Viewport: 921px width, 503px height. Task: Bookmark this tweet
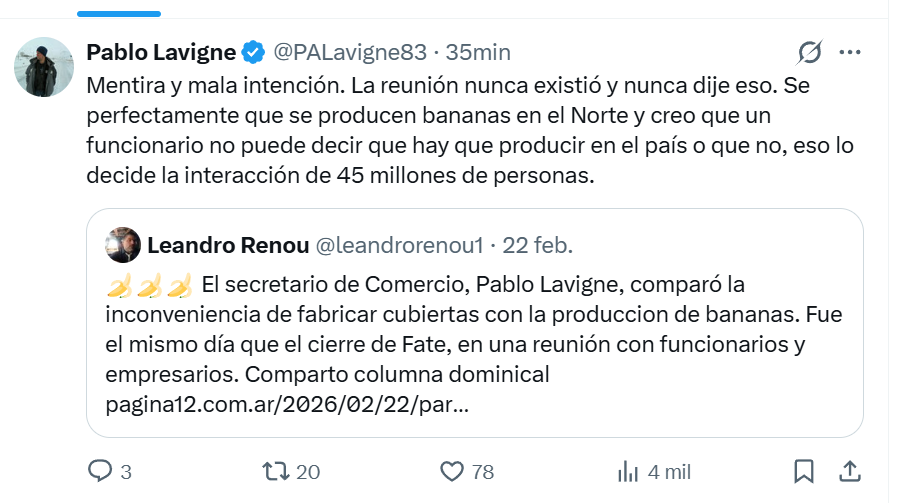803,471
